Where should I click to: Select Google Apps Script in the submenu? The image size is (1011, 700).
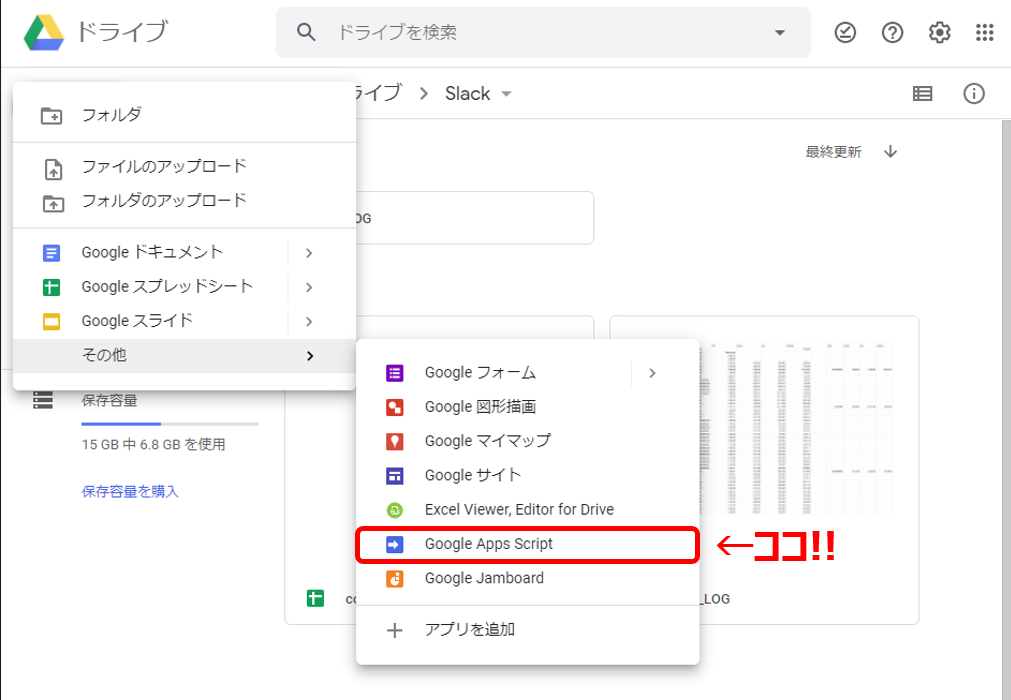(527, 545)
